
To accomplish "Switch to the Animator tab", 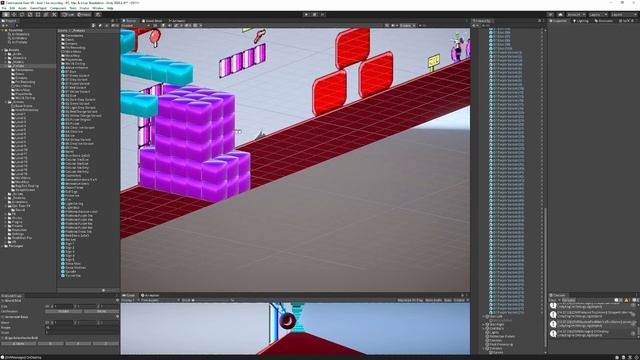I will (x=177, y=20).
